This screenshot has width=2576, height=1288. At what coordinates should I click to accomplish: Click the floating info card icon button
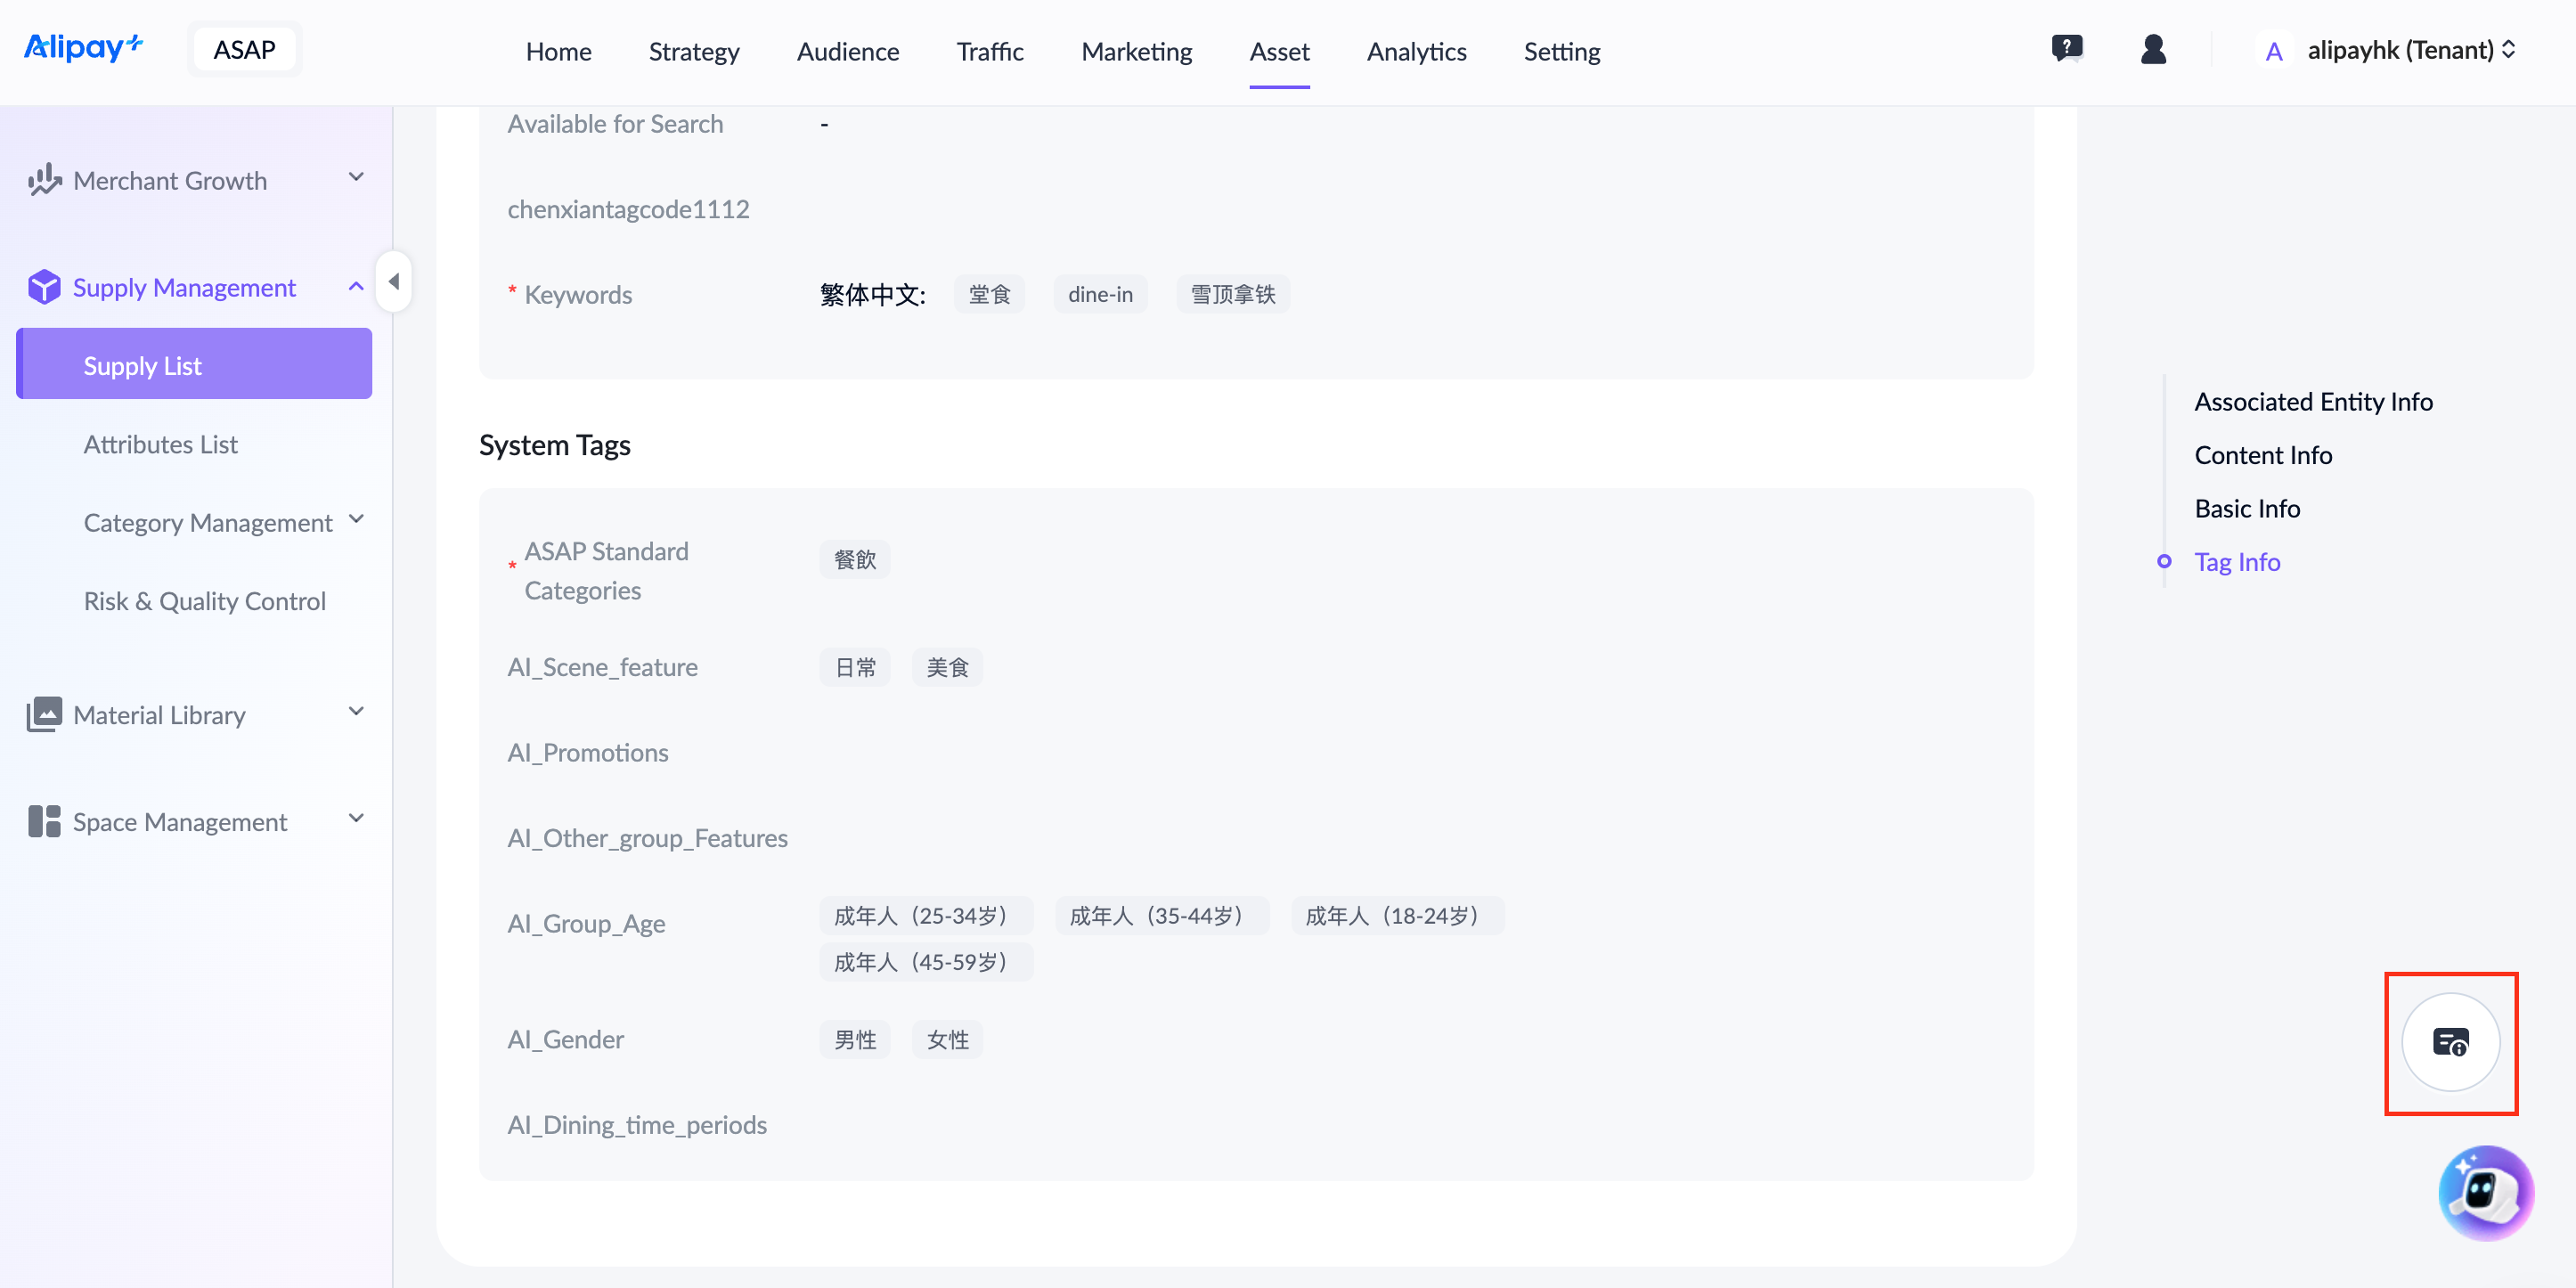(2450, 1042)
